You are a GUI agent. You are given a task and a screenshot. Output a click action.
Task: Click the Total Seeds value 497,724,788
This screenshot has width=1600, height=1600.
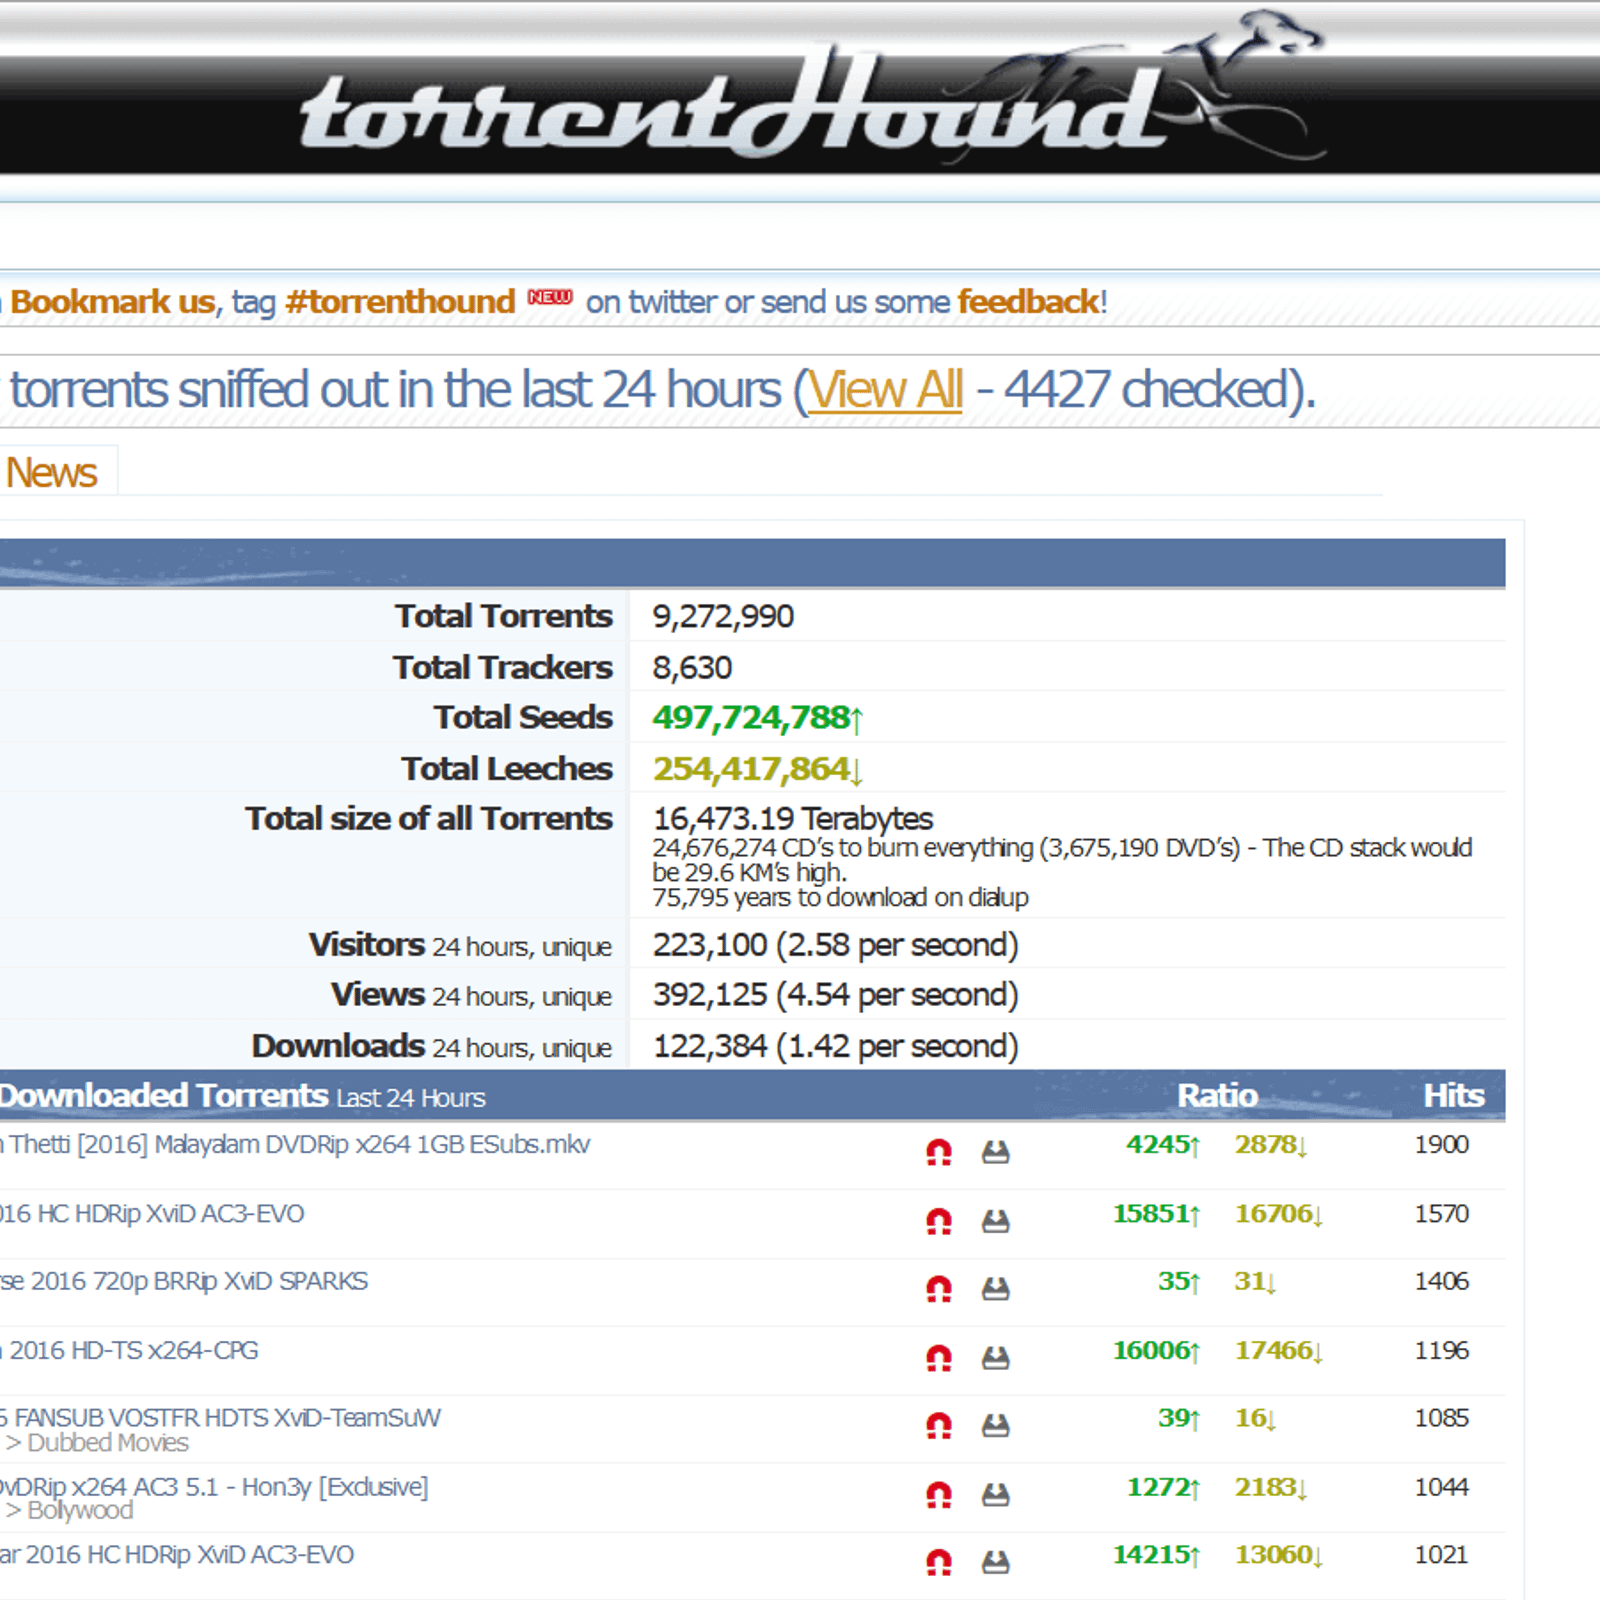point(757,717)
